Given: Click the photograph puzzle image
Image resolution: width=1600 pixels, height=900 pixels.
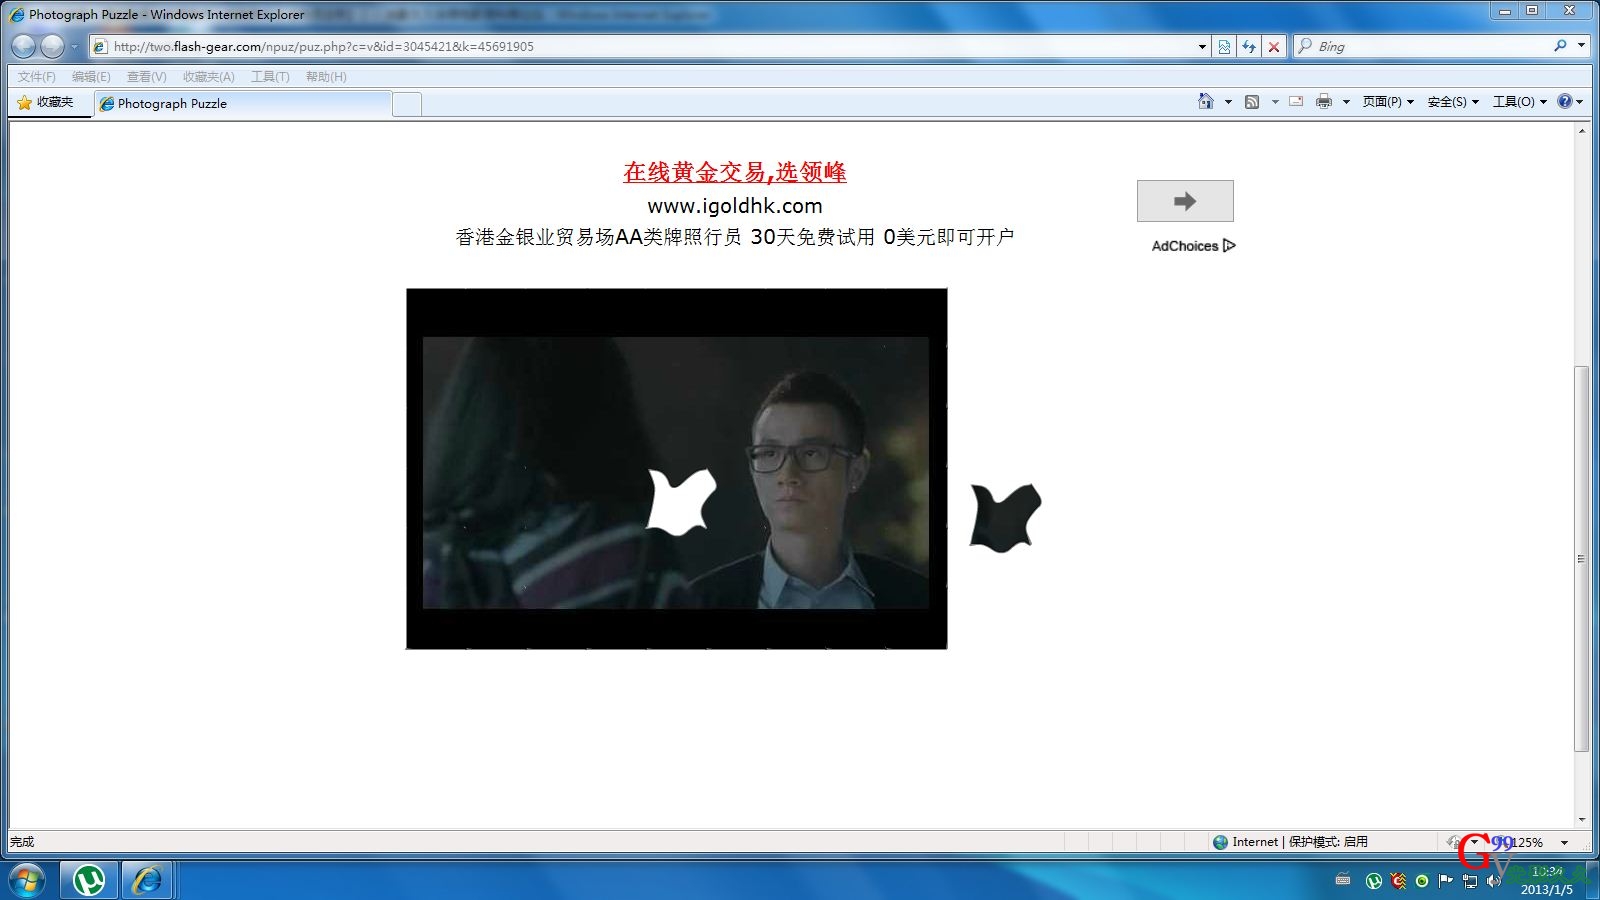Looking at the screenshot, I should (677, 469).
